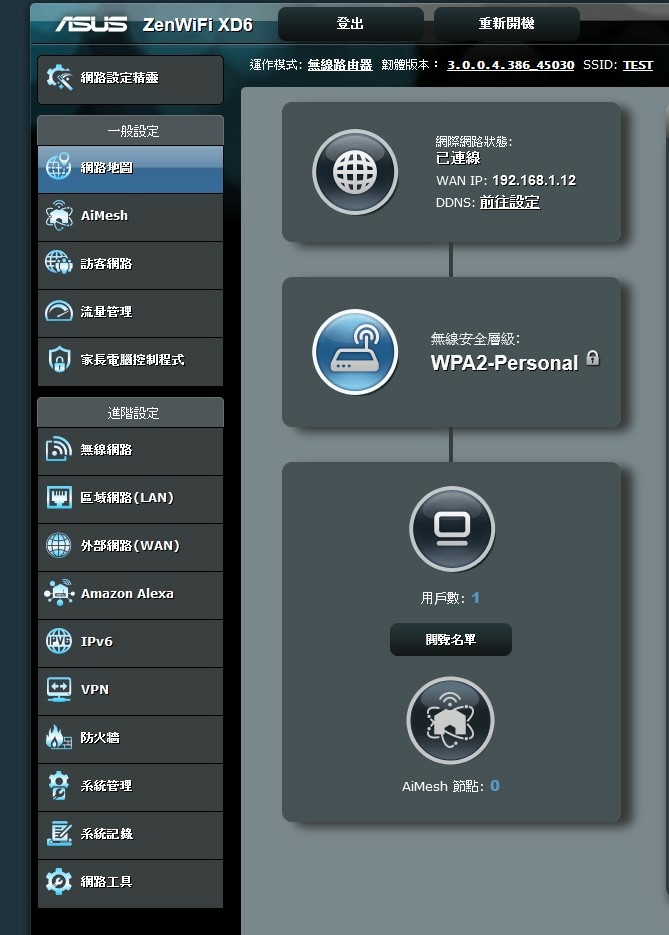Click the 網路工具 tools gear icon
669x935 pixels.
coord(58,881)
